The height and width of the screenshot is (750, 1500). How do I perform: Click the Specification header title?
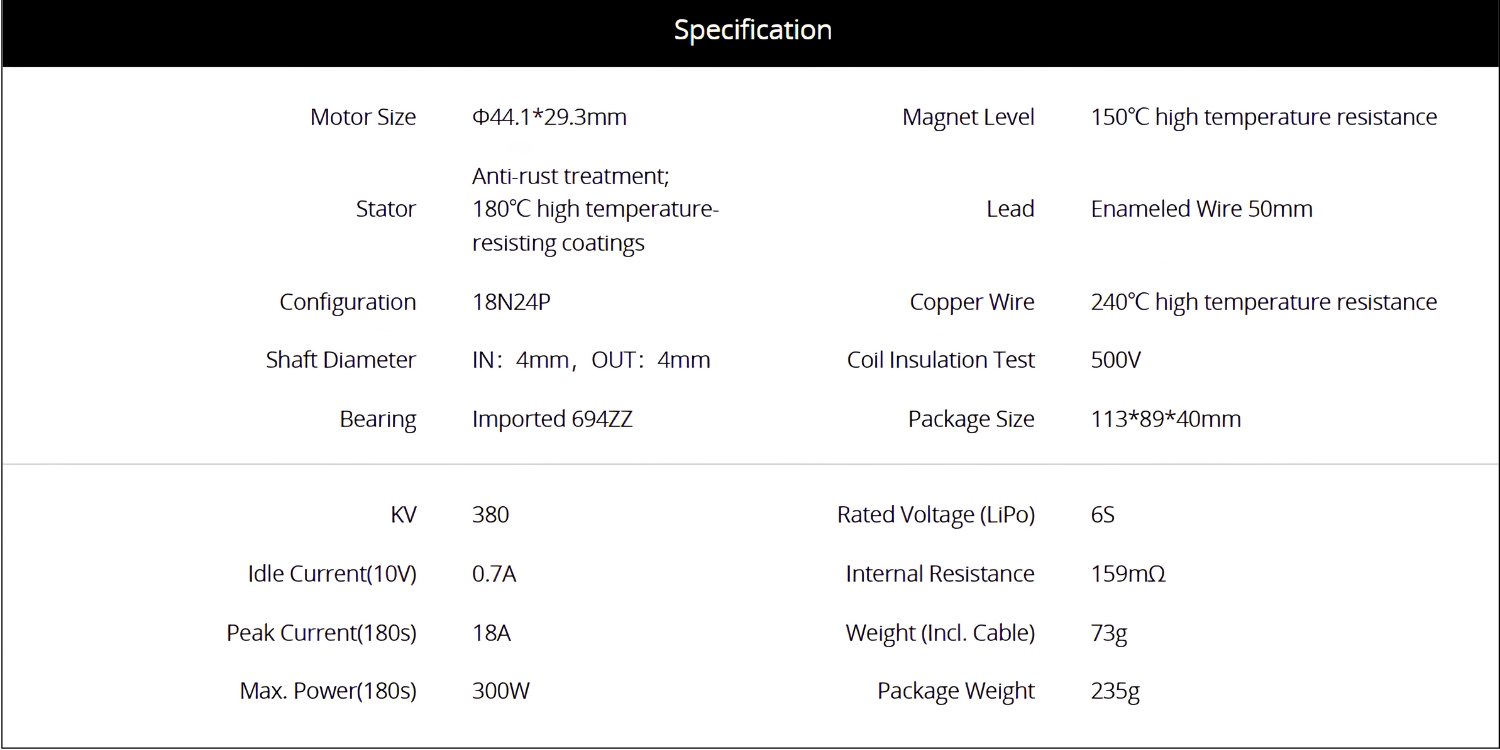pyautogui.click(x=752, y=30)
